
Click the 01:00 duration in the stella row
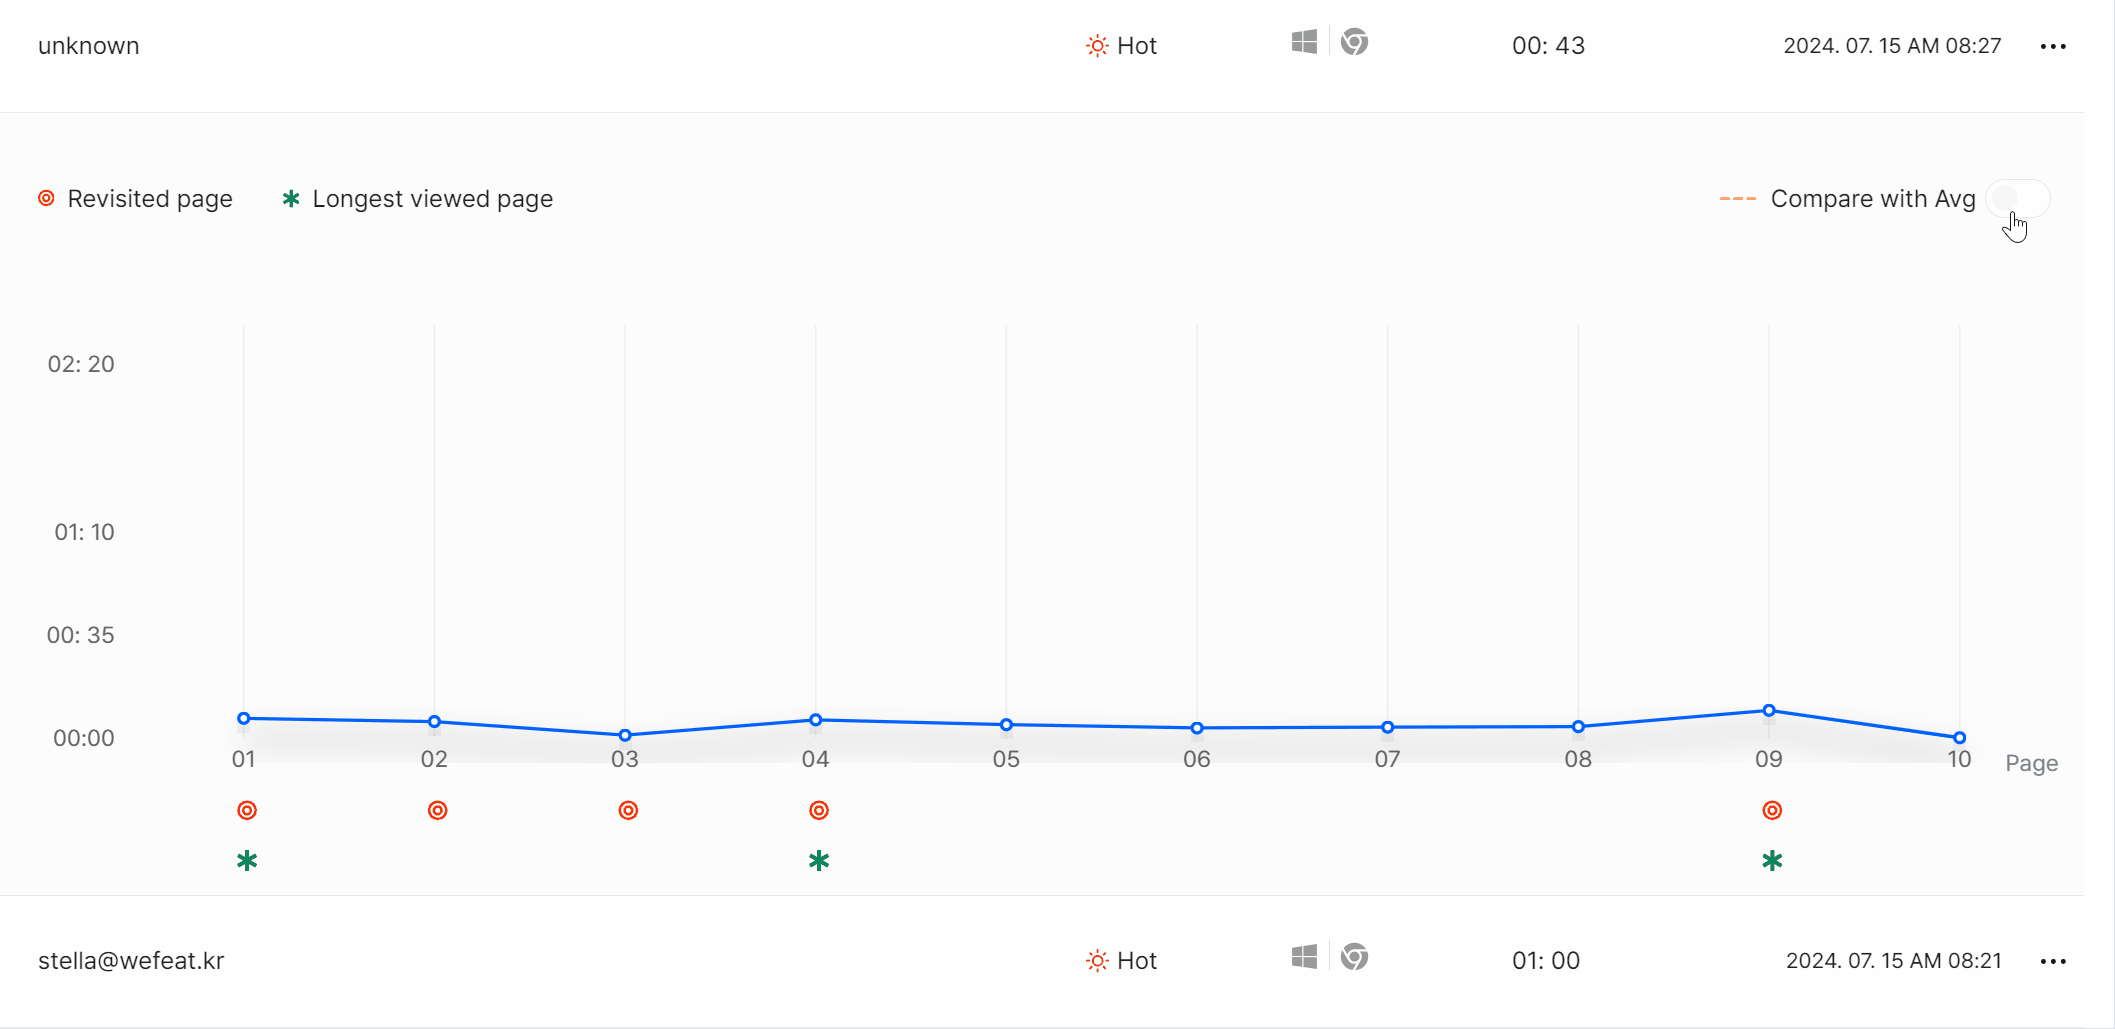click(1546, 961)
